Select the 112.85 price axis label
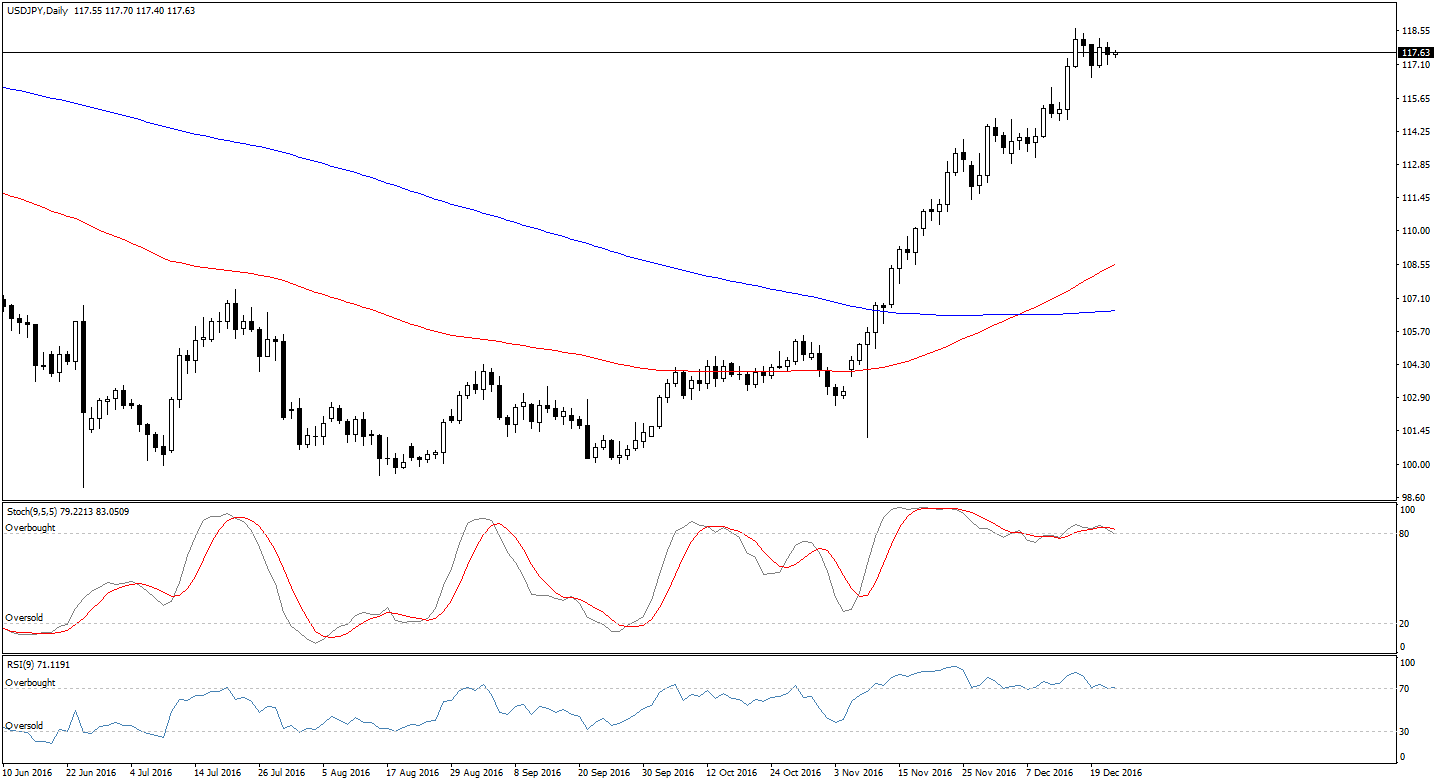 pyautogui.click(x=1414, y=165)
